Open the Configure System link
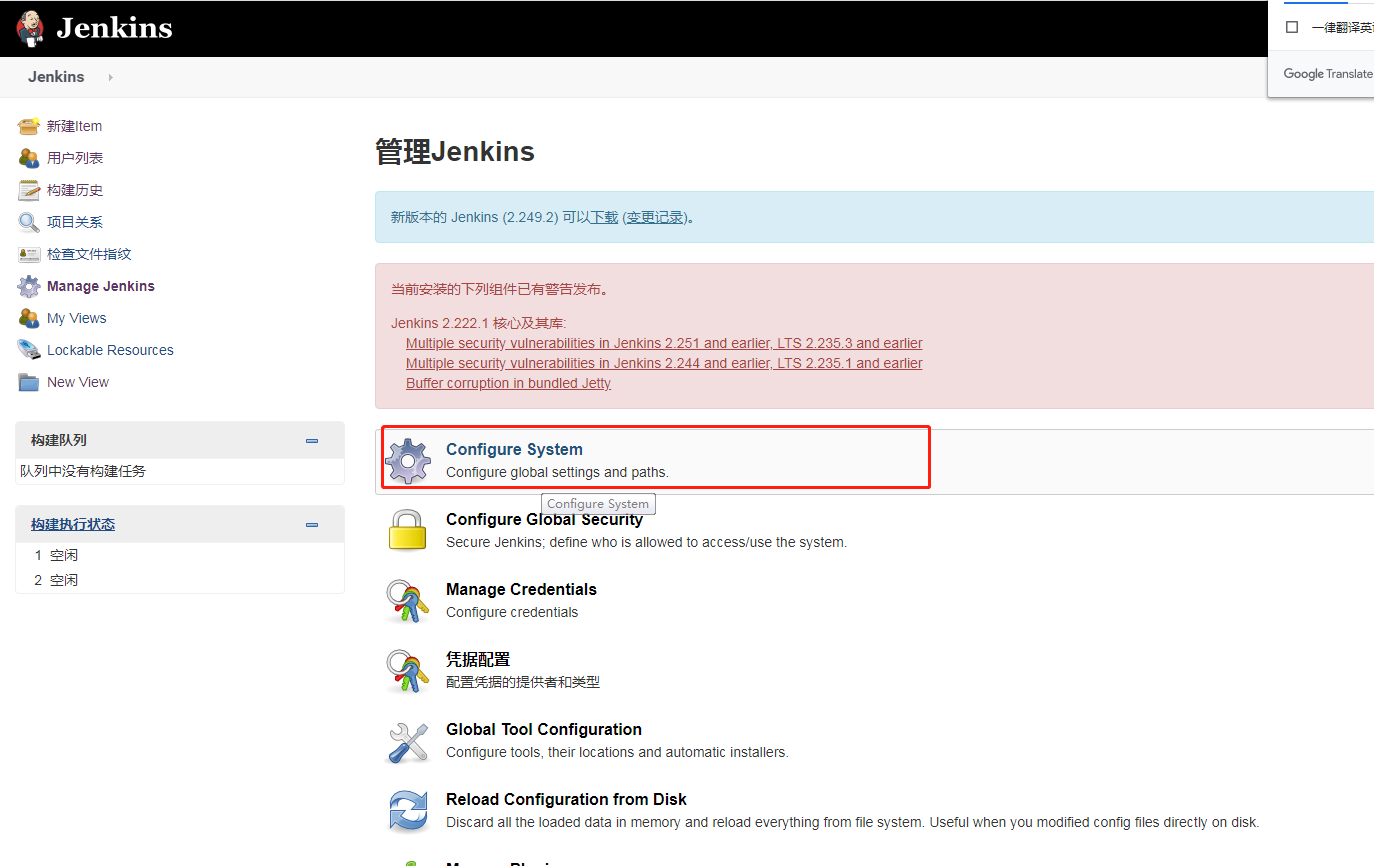 tap(514, 449)
